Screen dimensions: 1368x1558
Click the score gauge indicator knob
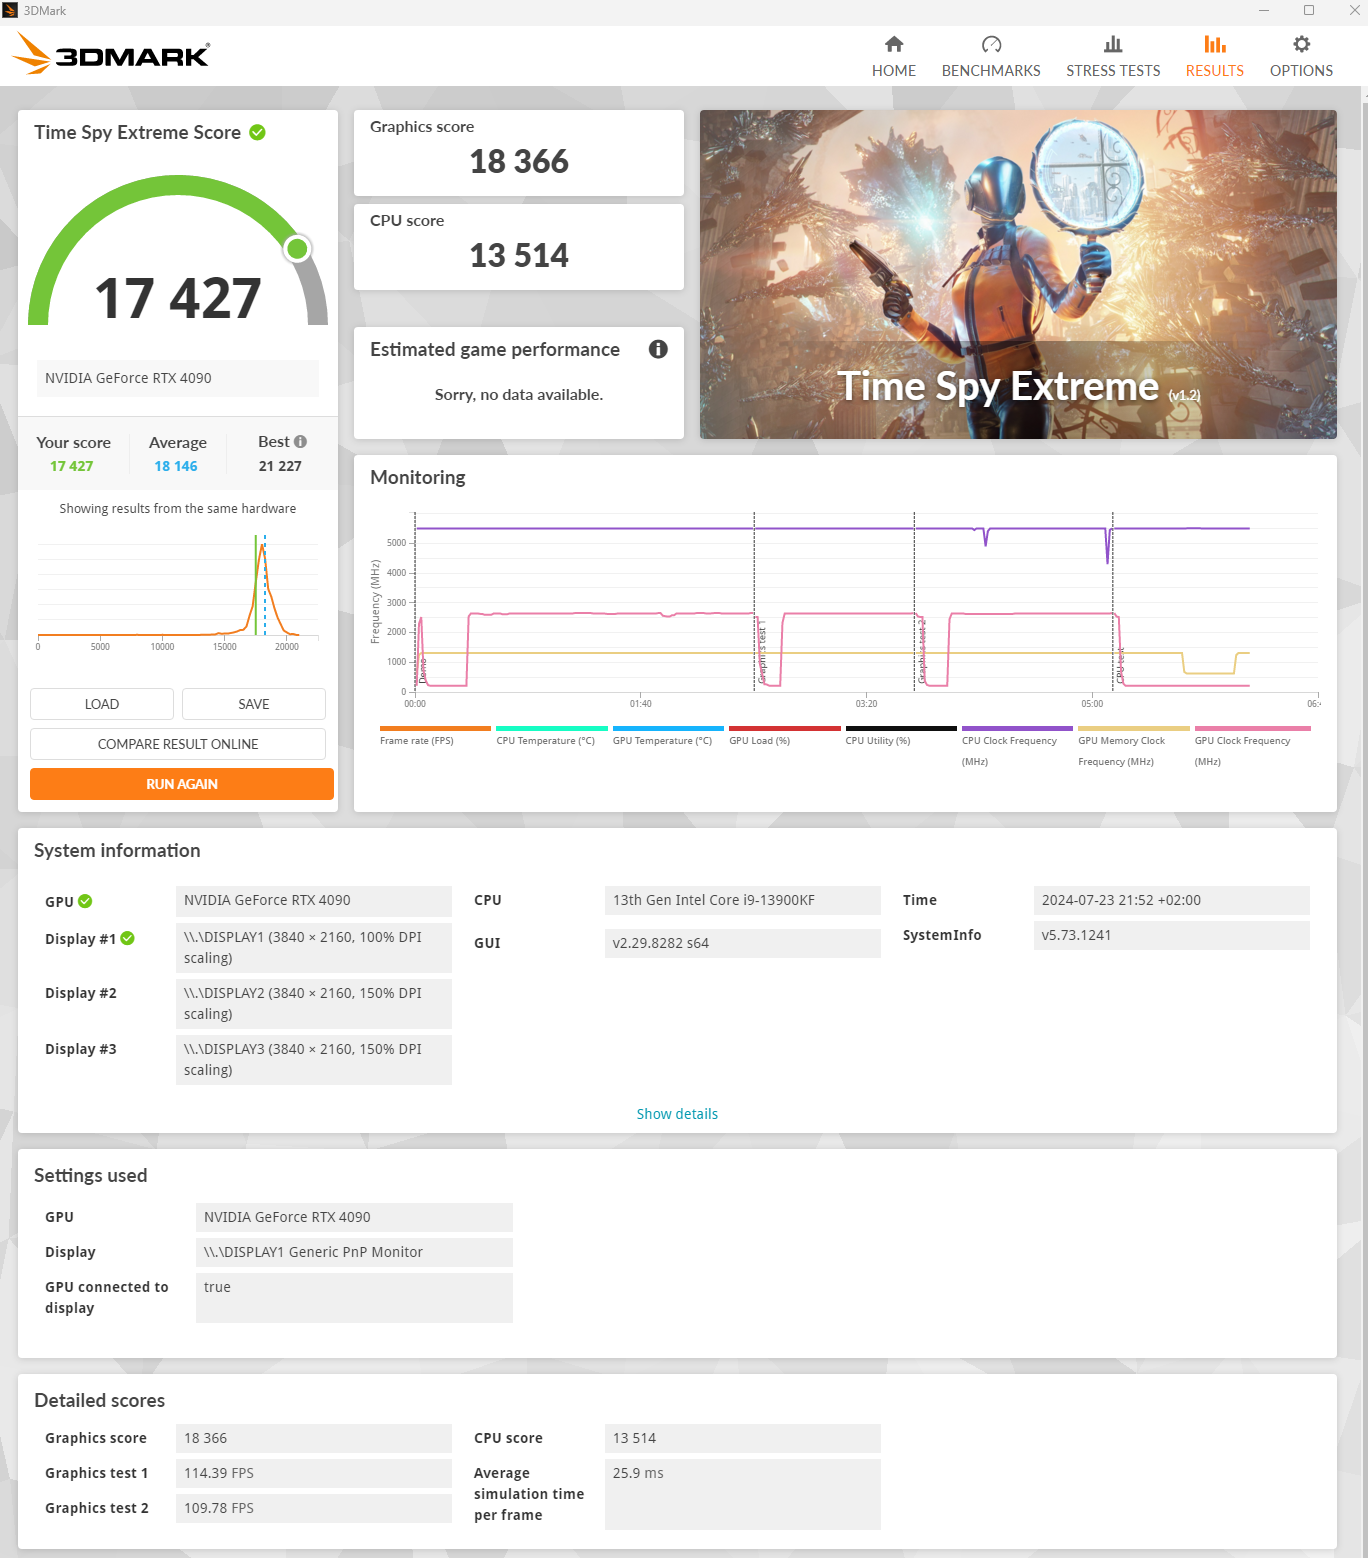(297, 248)
